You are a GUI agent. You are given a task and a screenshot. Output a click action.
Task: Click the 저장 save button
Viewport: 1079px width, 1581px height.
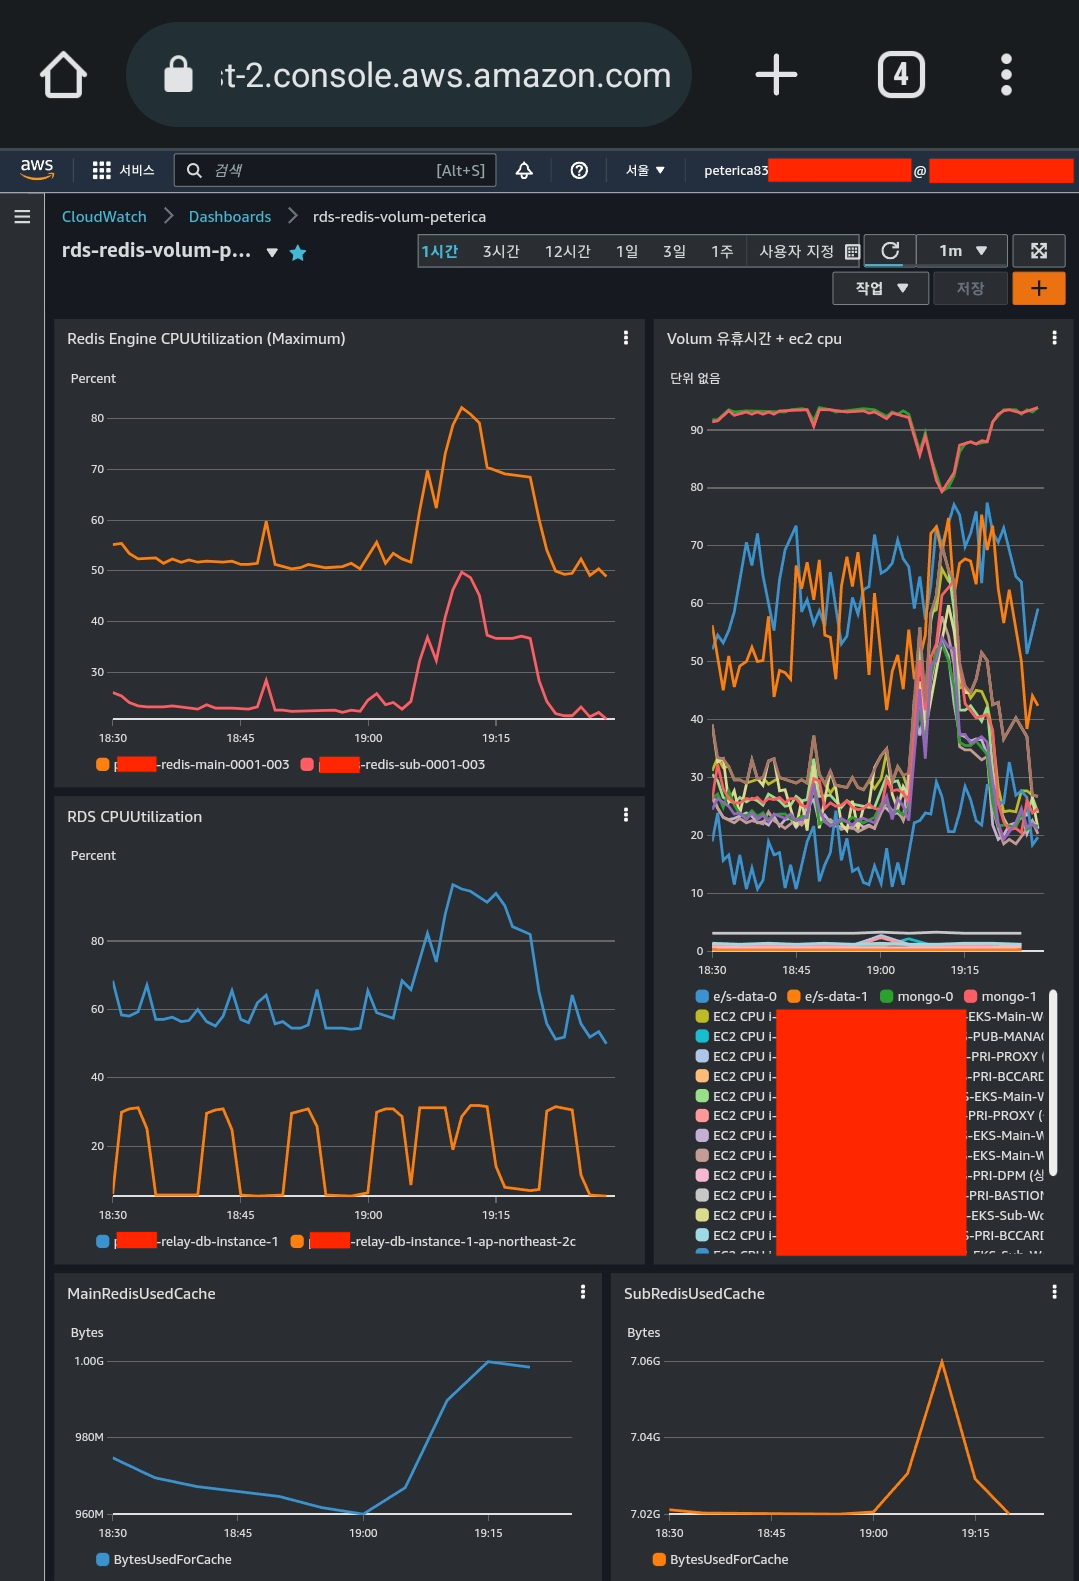click(970, 288)
